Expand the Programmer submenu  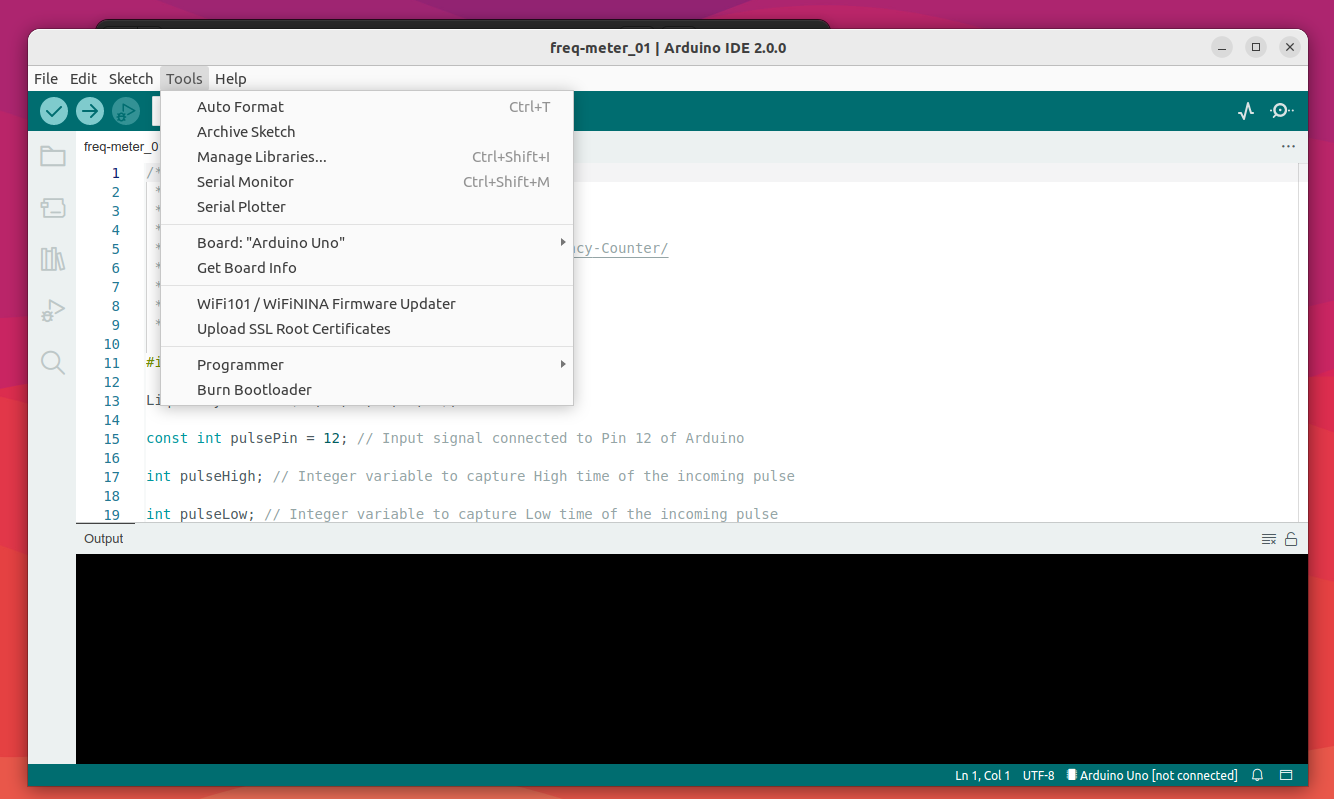coord(367,365)
